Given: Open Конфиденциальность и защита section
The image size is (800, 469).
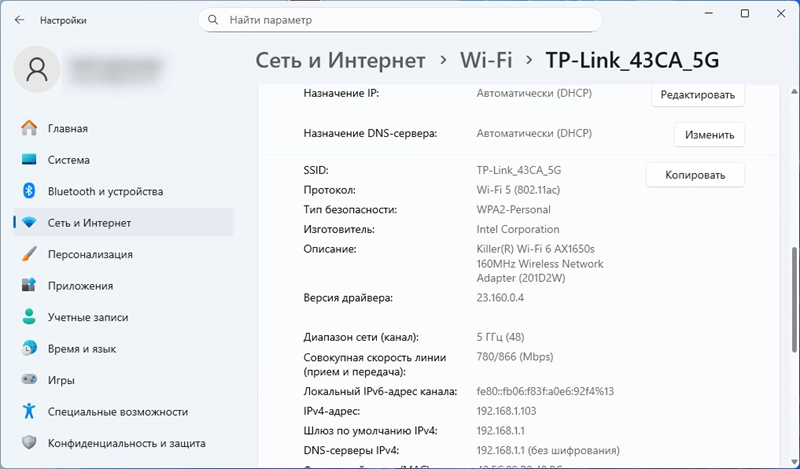Looking at the screenshot, I should 123,443.
